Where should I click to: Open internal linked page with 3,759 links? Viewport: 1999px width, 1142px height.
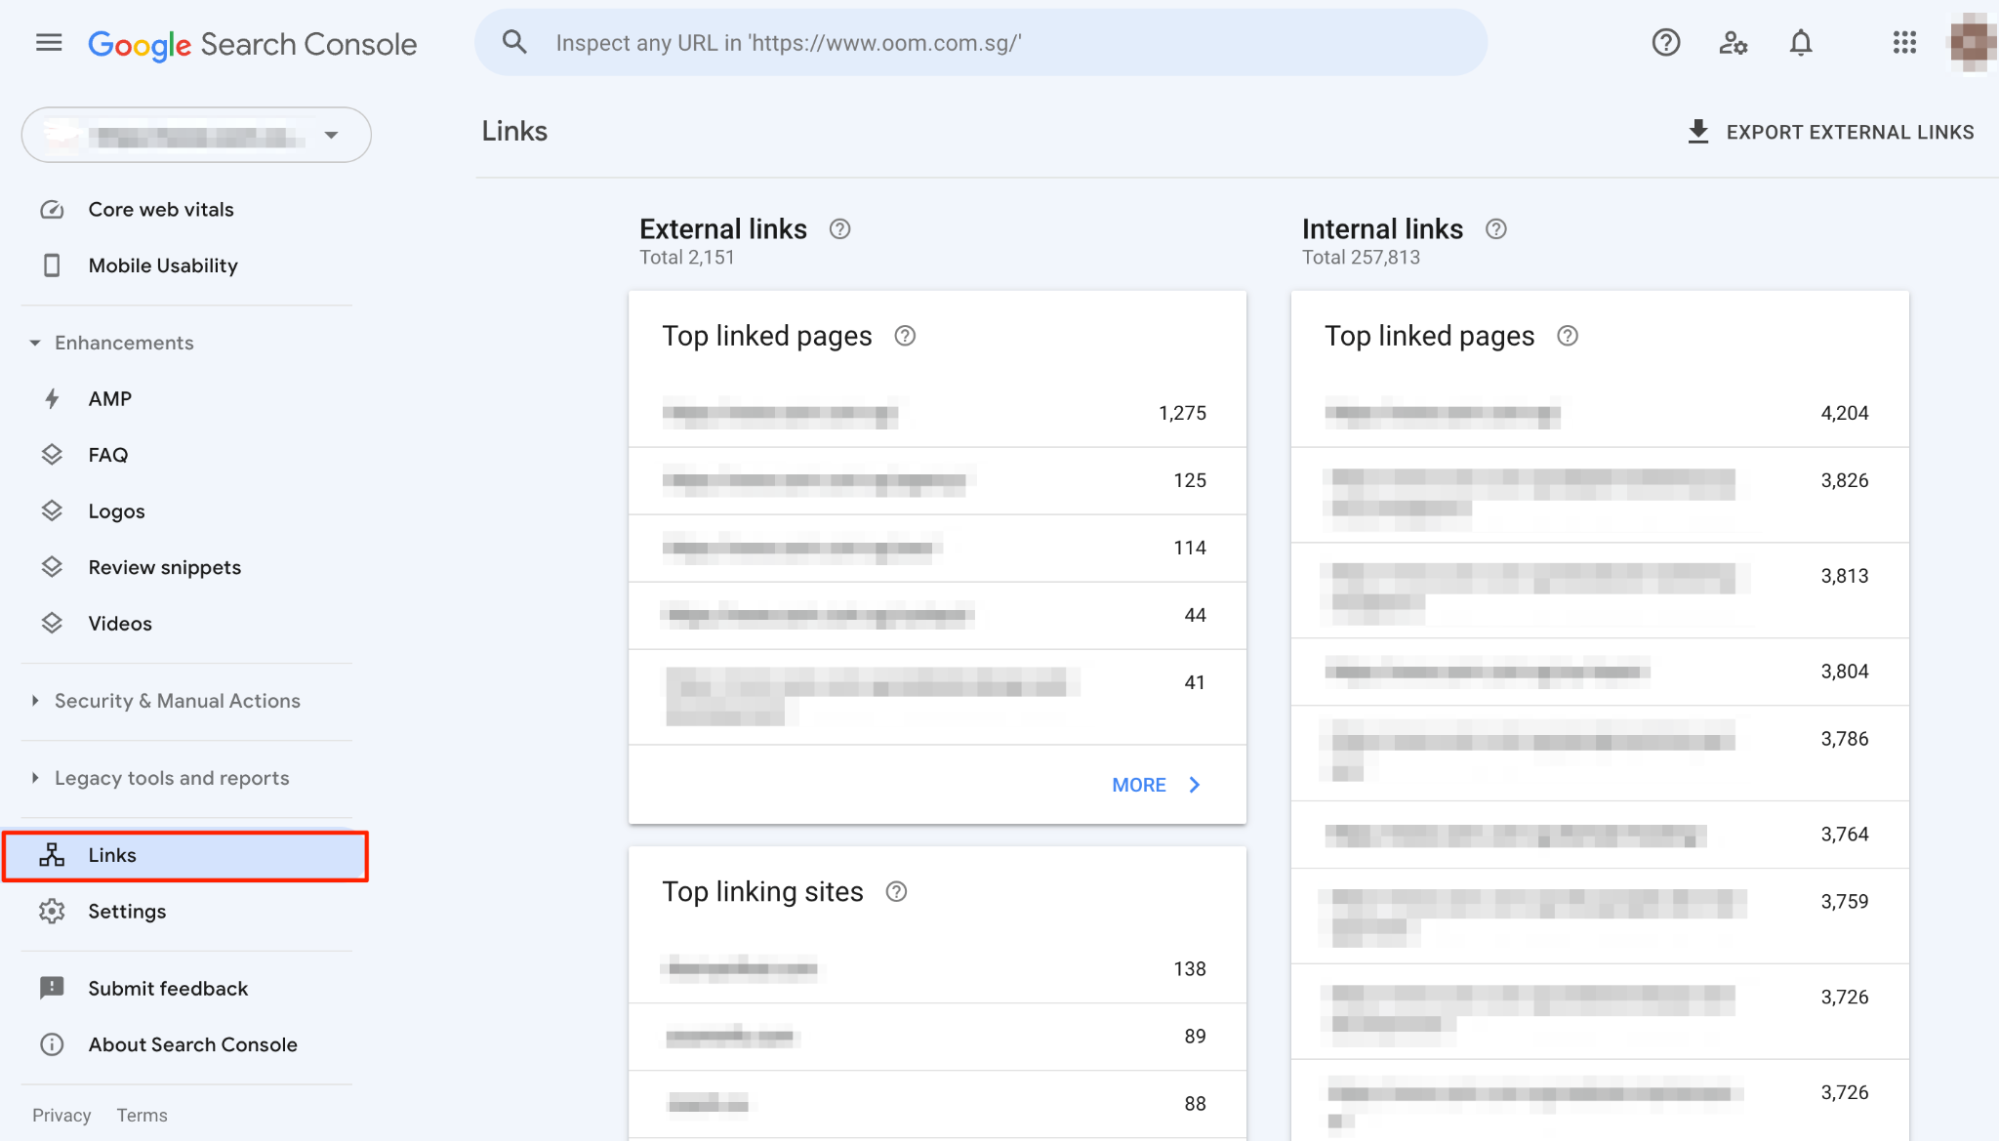[1599, 916]
